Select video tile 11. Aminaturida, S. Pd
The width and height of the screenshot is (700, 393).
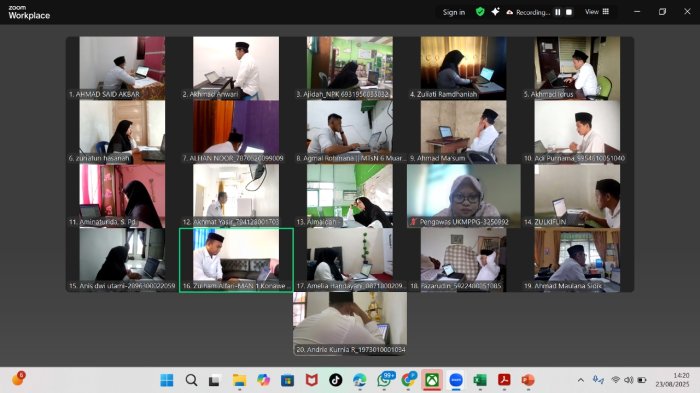pos(122,196)
